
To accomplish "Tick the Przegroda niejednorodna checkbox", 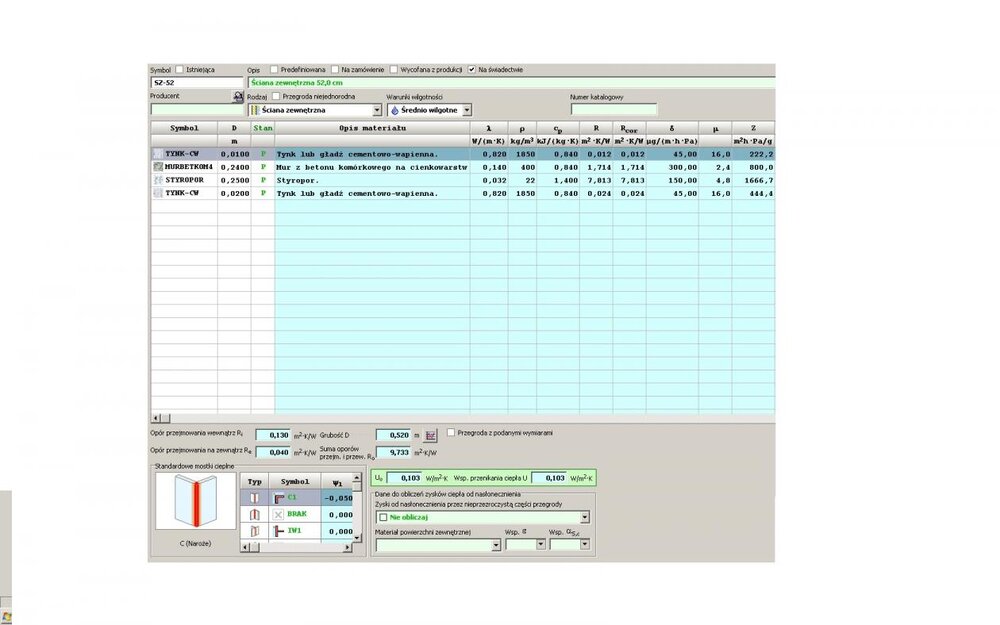I will point(276,96).
